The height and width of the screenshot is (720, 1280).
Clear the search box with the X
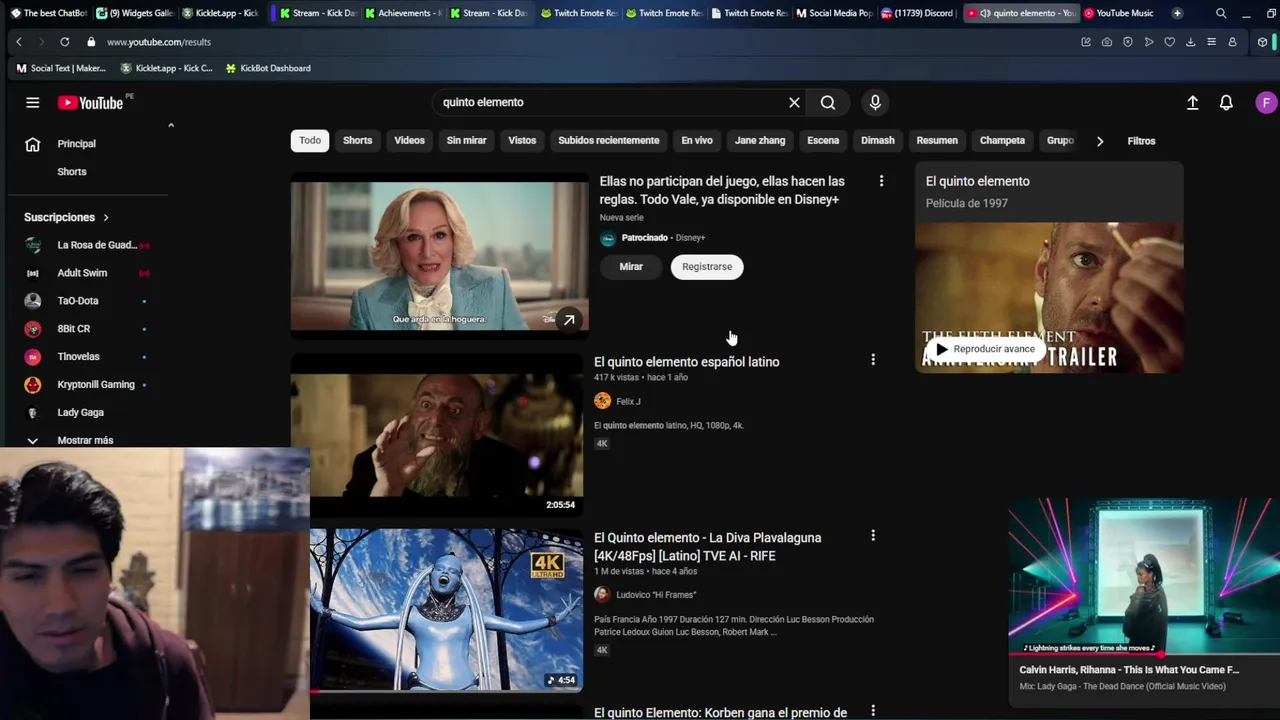[x=794, y=102]
